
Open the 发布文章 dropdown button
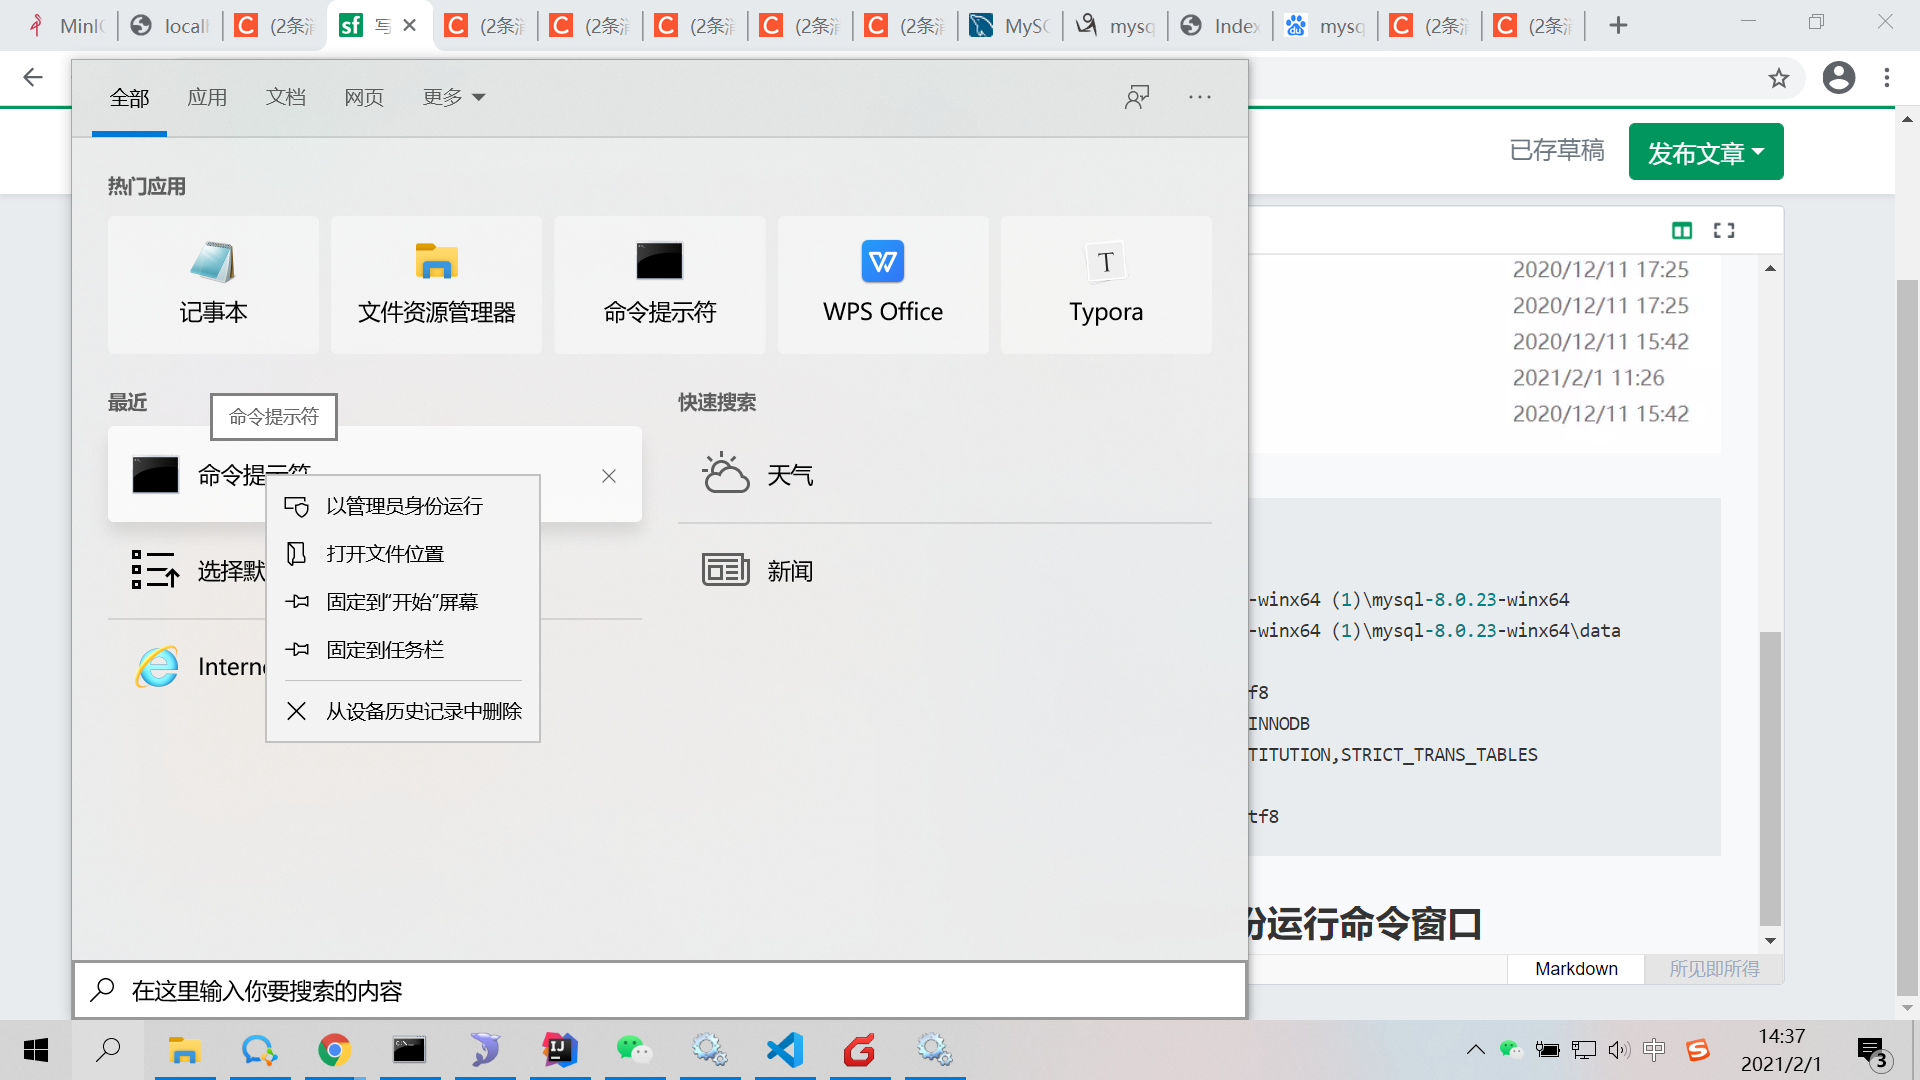pos(1705,153)
